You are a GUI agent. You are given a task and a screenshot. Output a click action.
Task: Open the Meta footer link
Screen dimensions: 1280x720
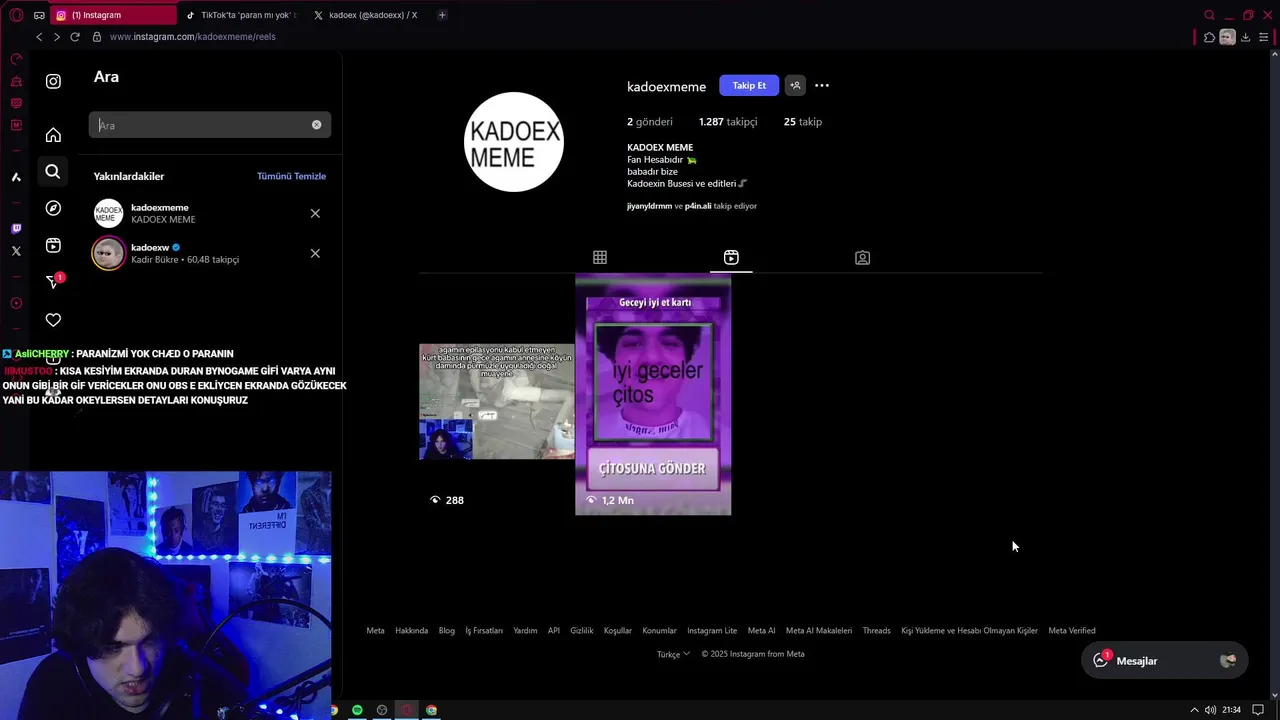point(375,631)
